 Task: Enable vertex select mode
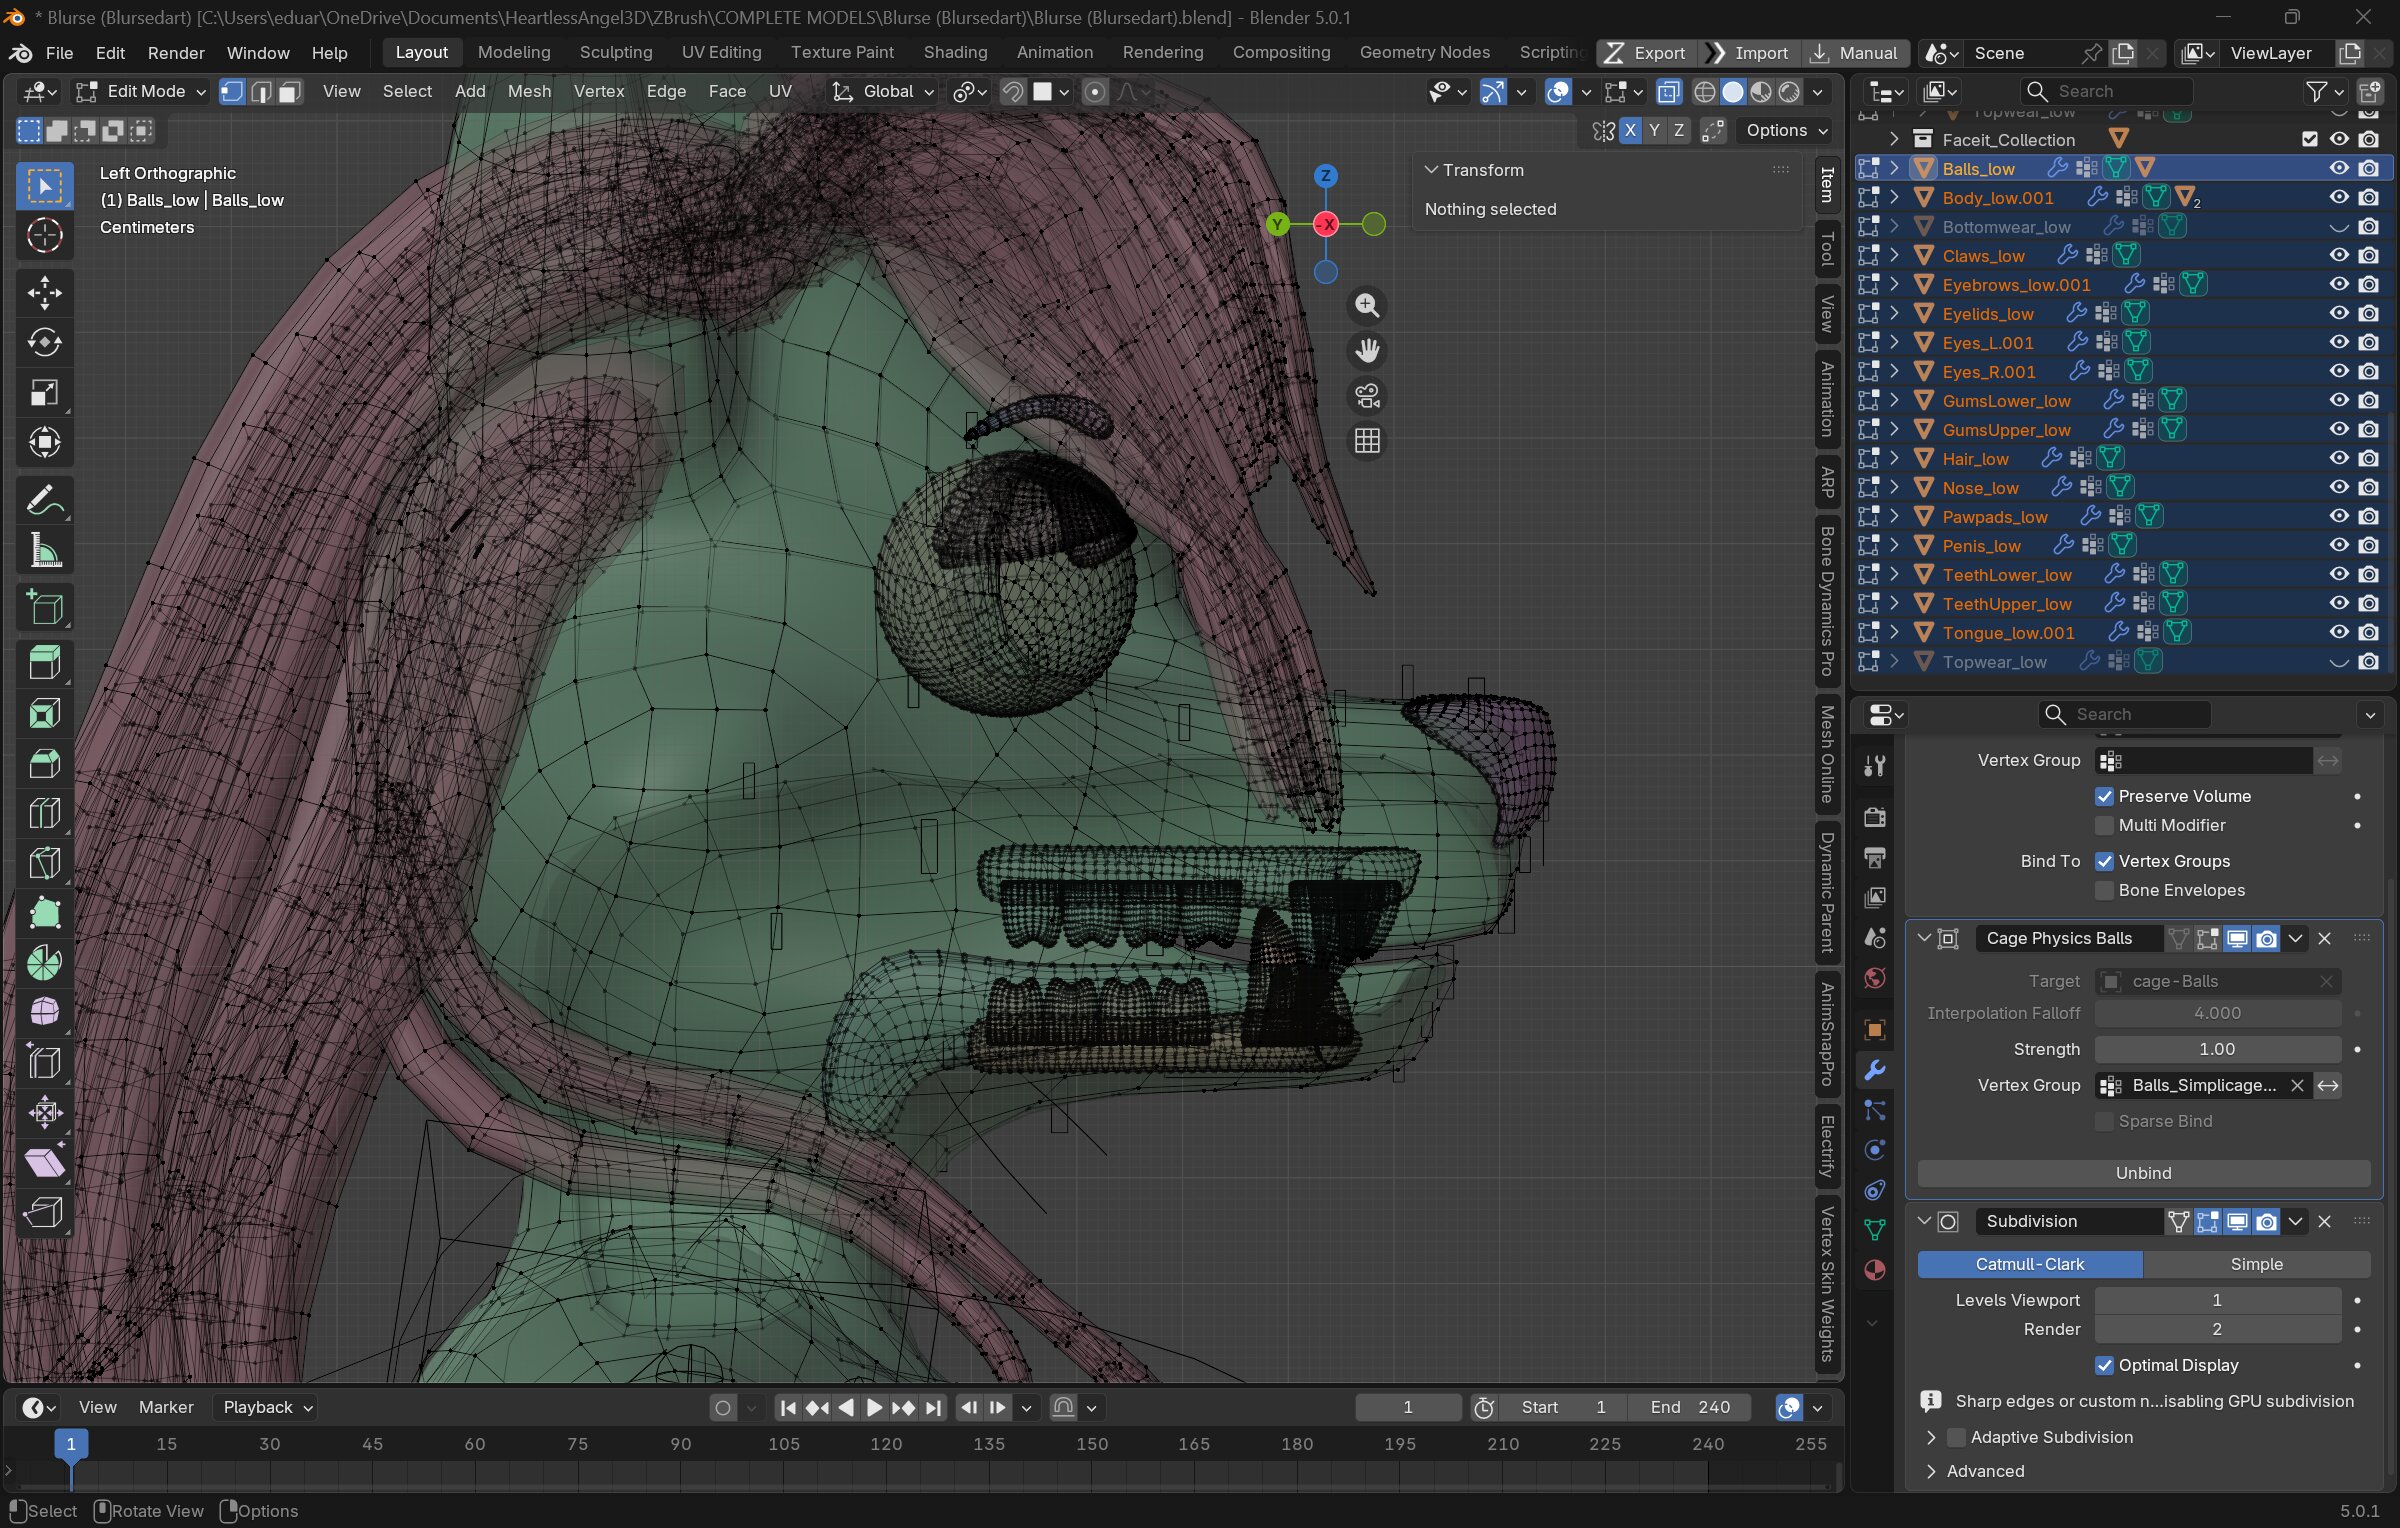click(x=232, y=92)
